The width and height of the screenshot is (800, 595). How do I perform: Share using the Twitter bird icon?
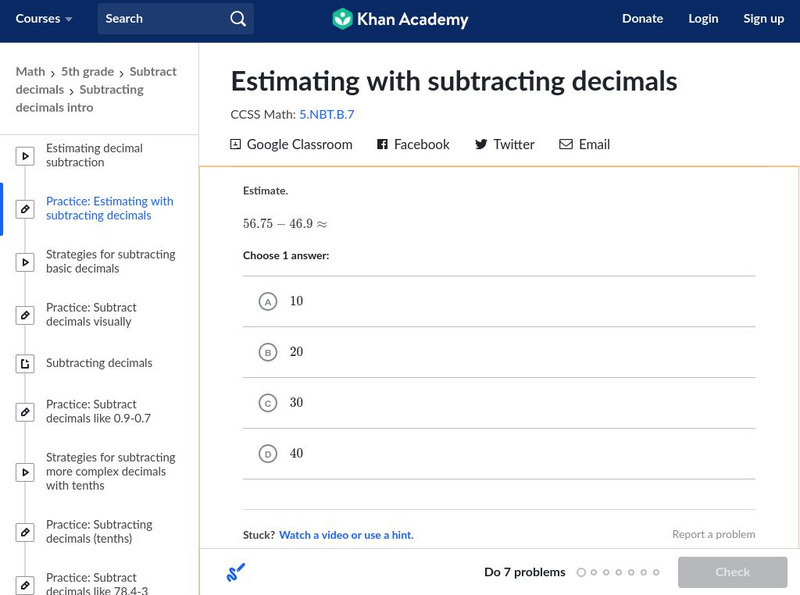[x=481, y=145]
